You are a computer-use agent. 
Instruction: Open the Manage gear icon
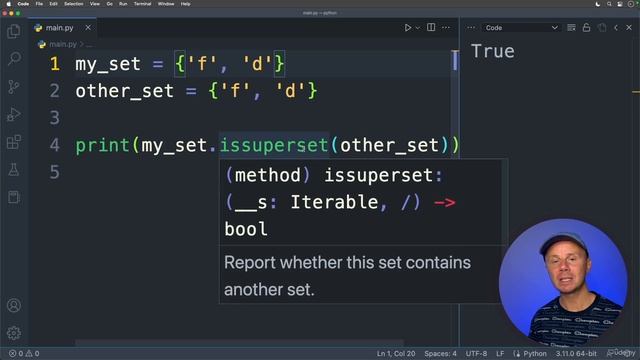pos(14,333)
